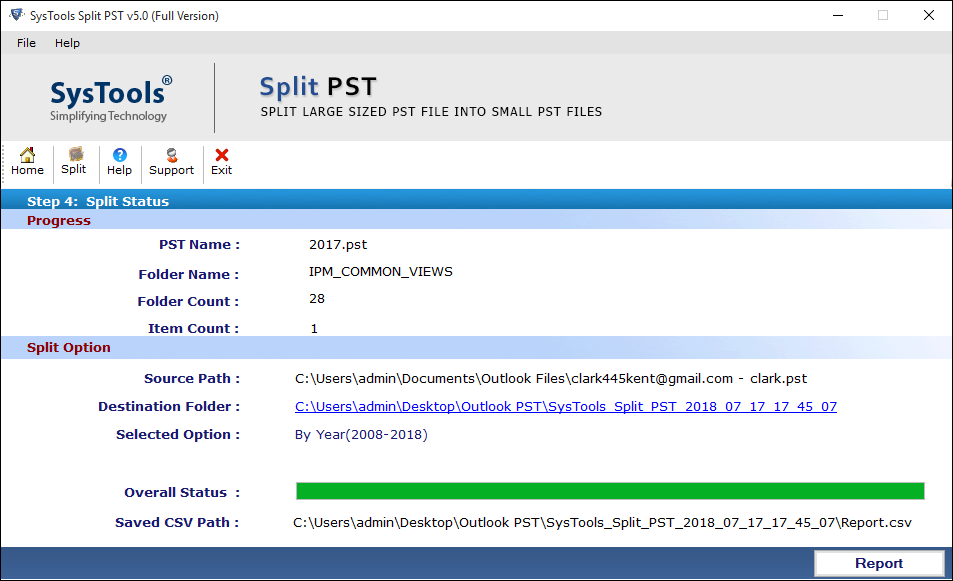Click the PST Name label

click(199, 244)
